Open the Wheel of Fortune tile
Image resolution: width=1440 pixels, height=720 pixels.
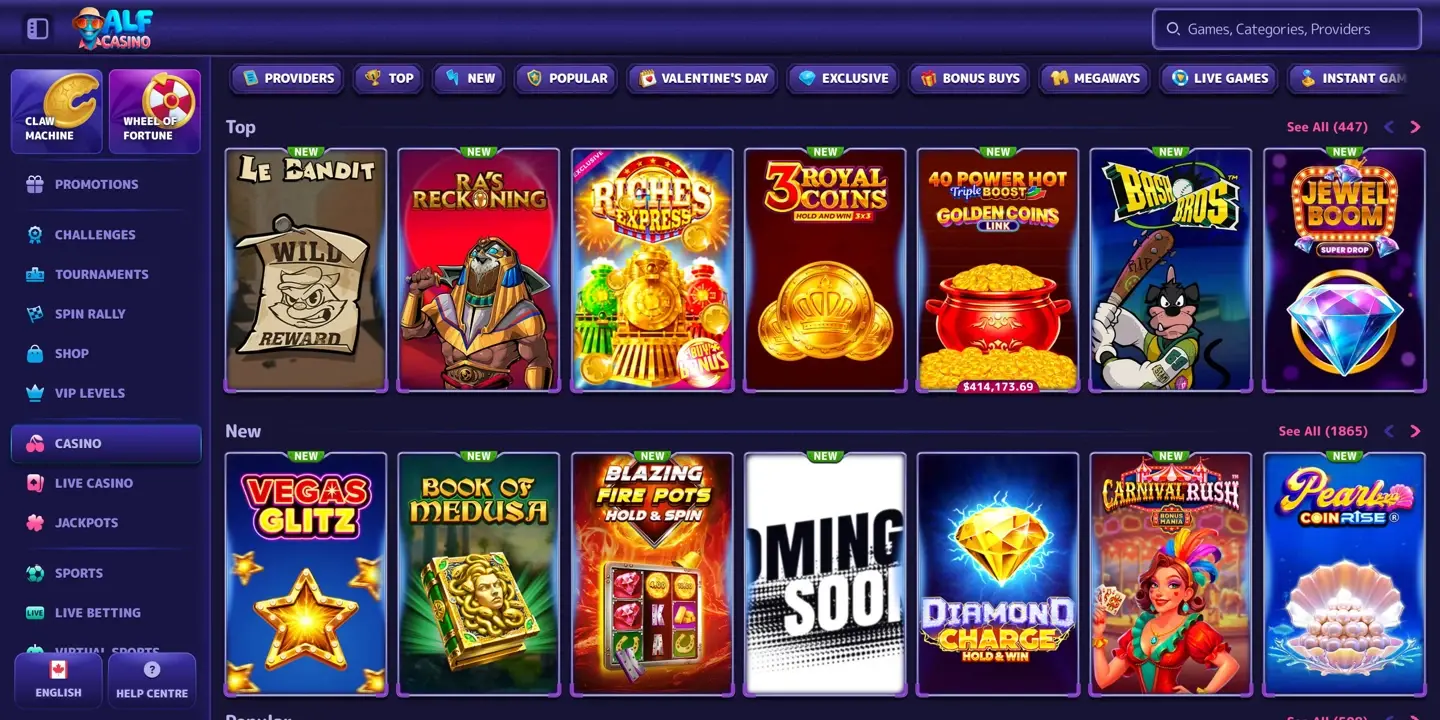[x=155, y=111]
